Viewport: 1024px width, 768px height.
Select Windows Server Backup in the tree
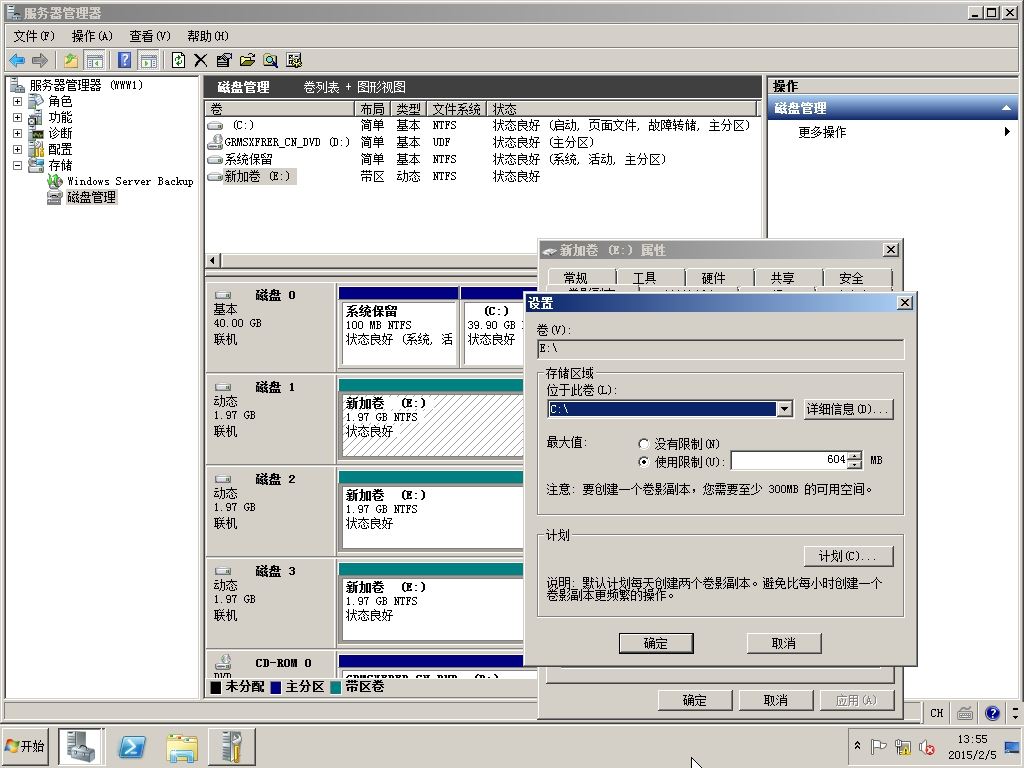point(130,182)
